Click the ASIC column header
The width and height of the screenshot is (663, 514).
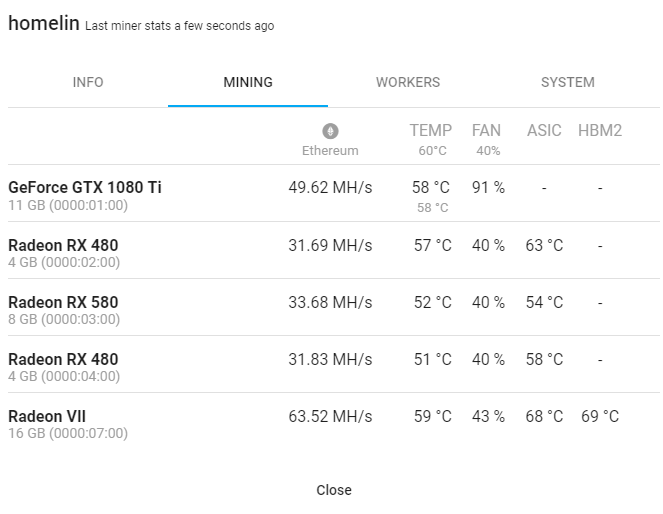pos(544,130)
